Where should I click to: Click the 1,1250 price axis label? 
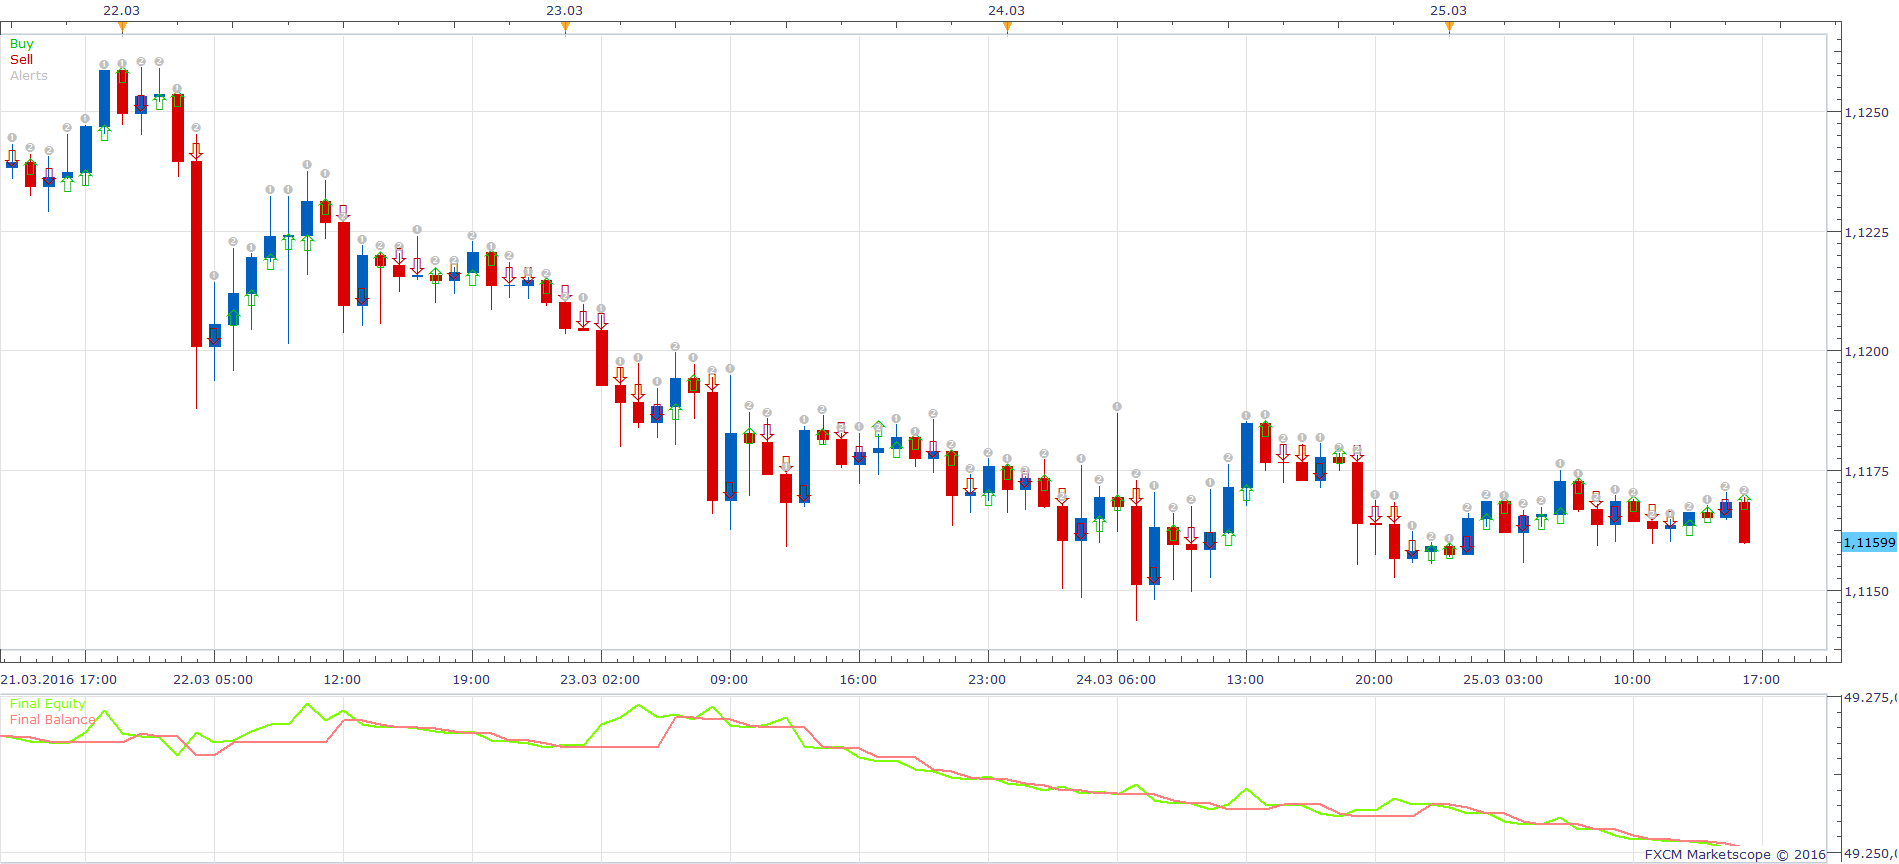(1866, 113)
